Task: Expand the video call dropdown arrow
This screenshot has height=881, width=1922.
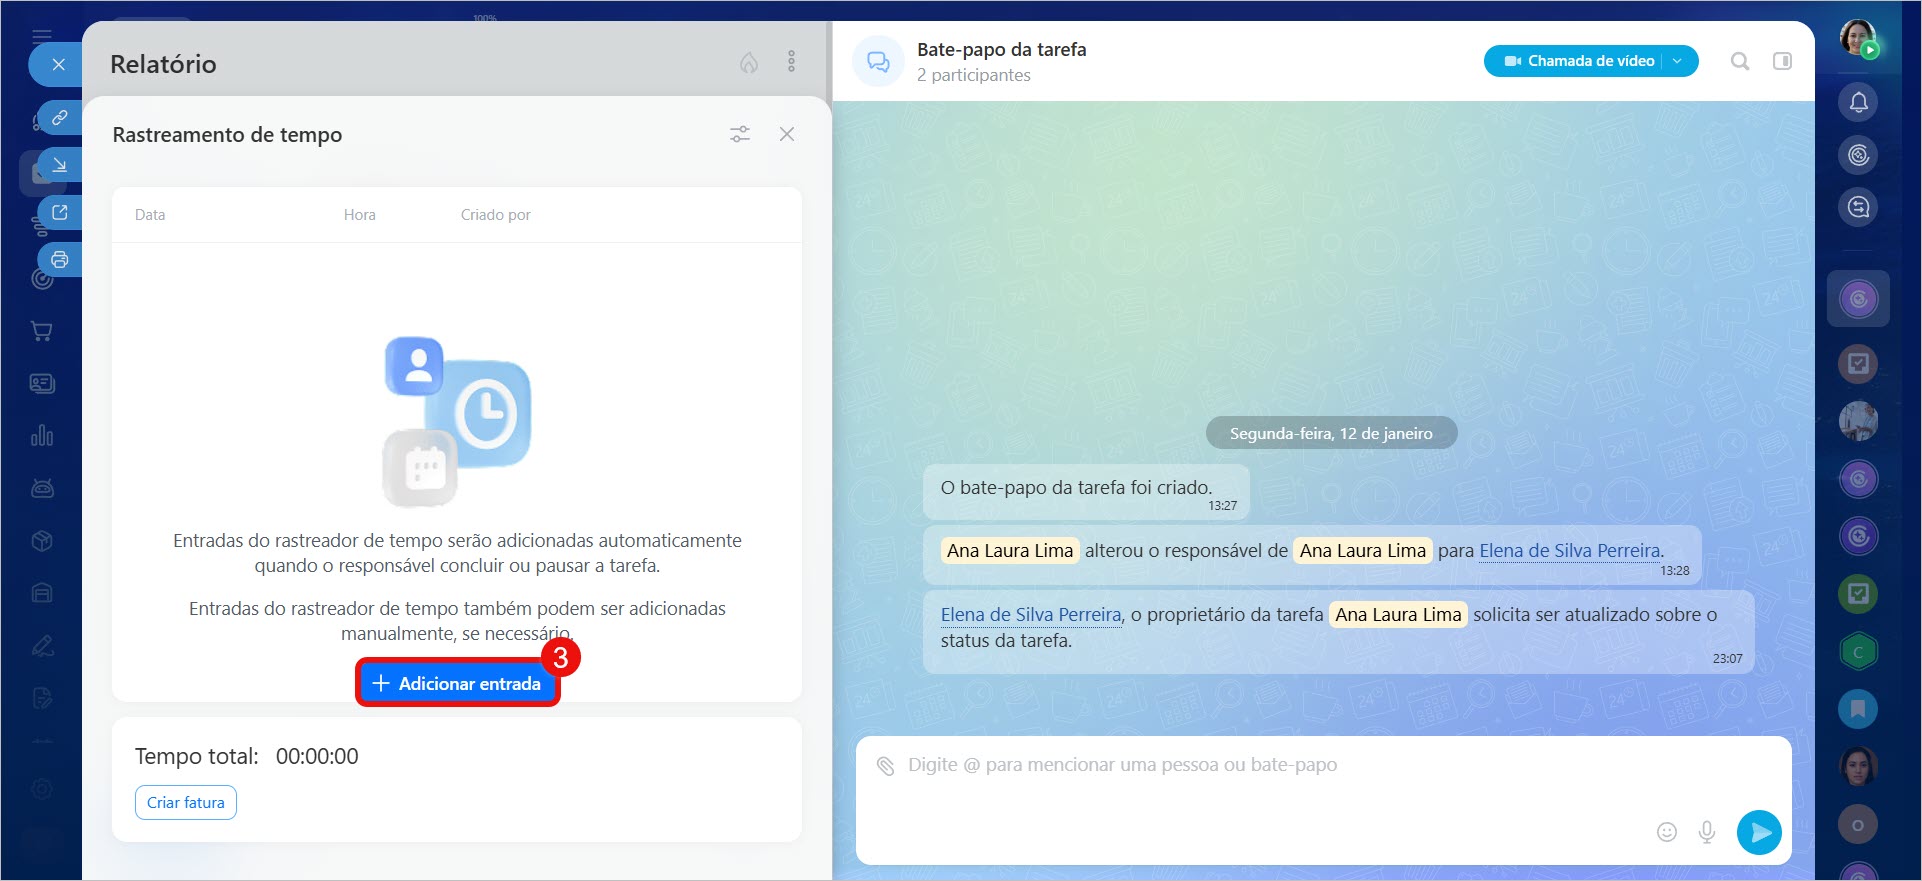Action: tap(1678, 61)
